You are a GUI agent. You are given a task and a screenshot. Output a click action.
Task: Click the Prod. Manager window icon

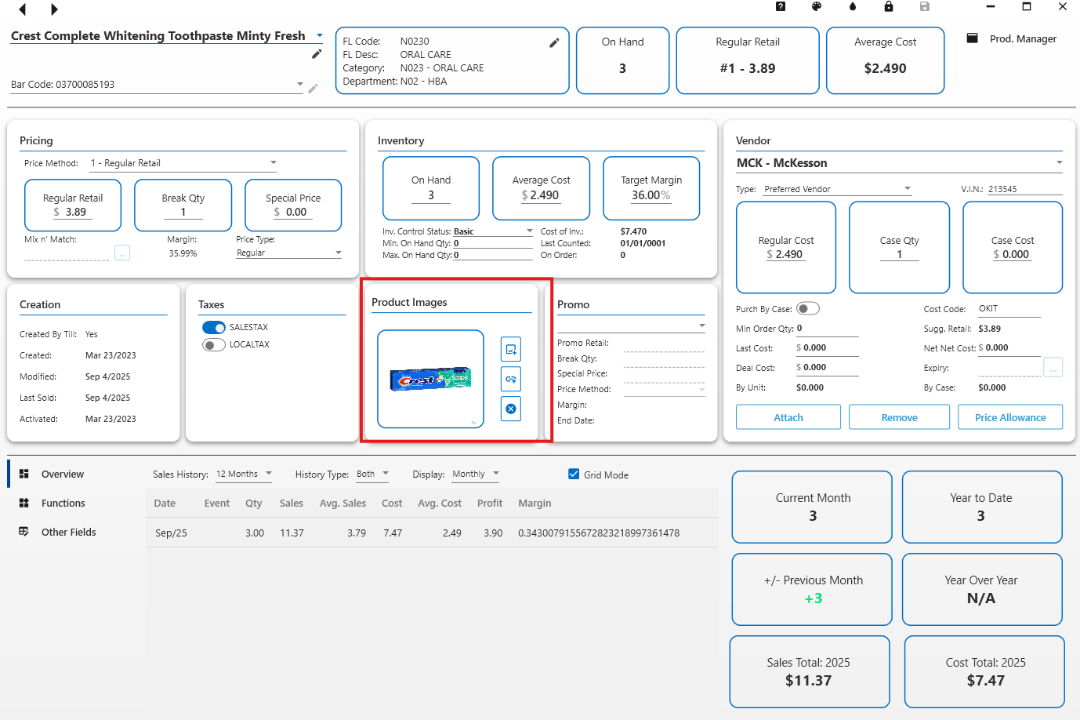tap(972, 39)
